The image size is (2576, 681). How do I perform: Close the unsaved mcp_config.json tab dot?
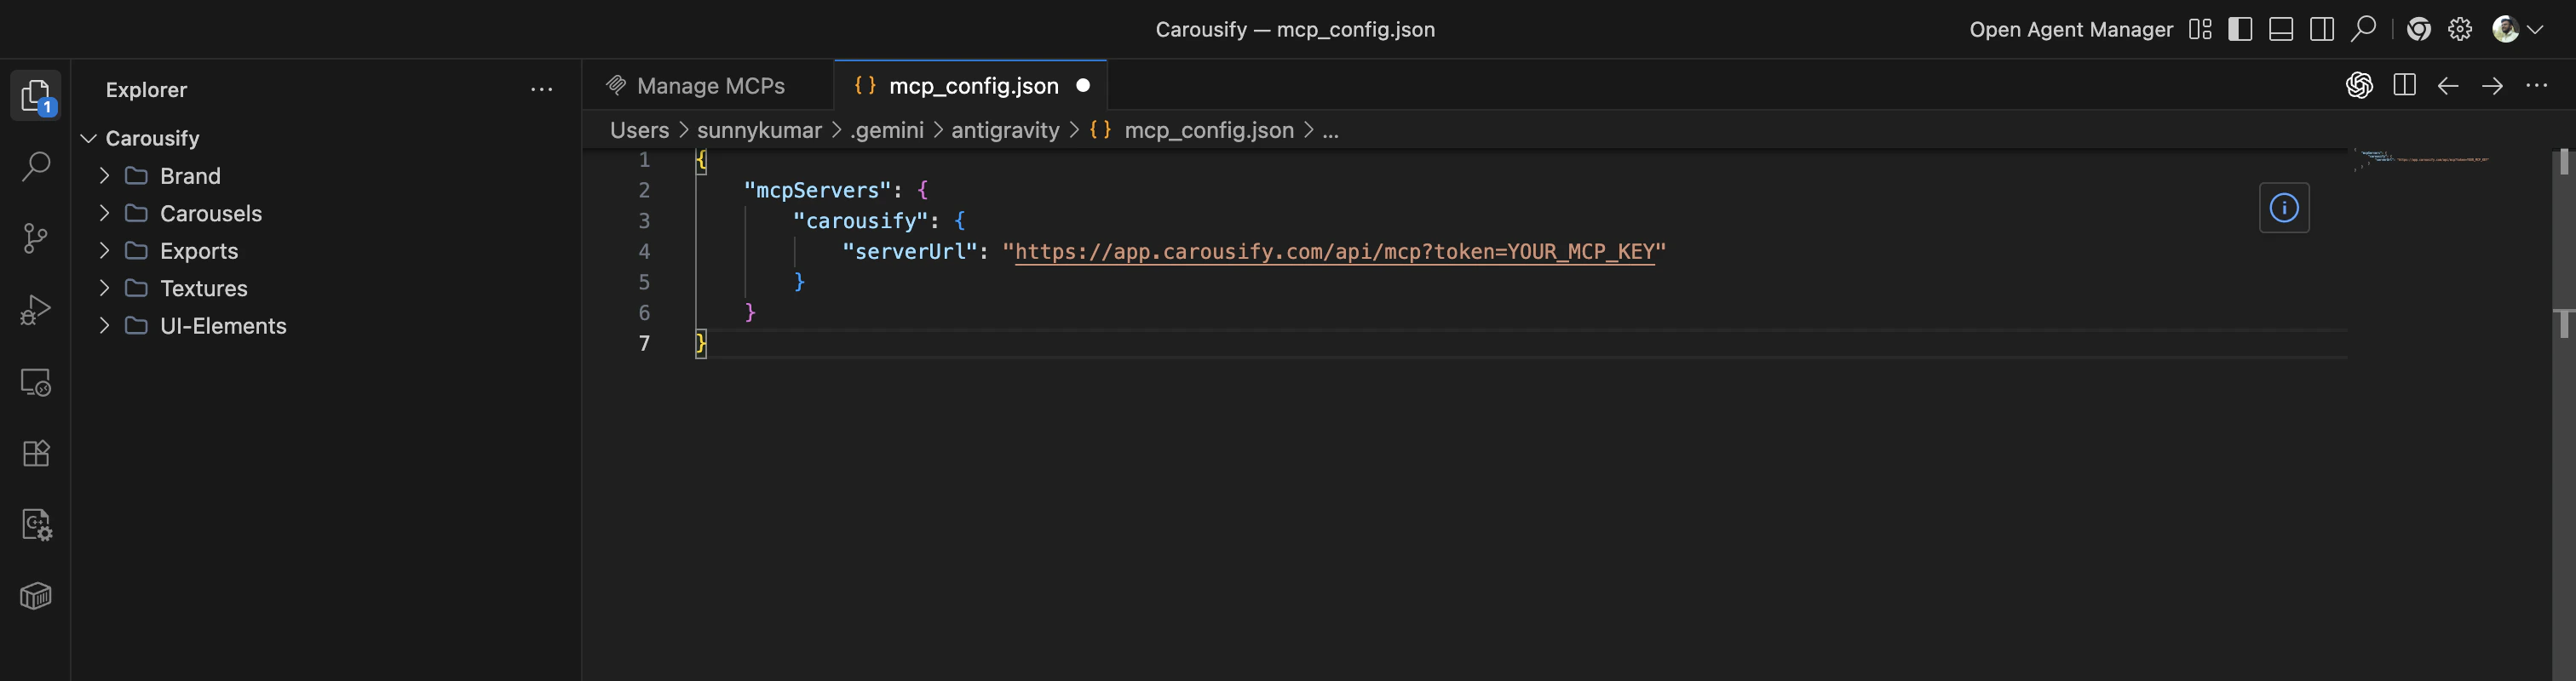point(1083,86)
